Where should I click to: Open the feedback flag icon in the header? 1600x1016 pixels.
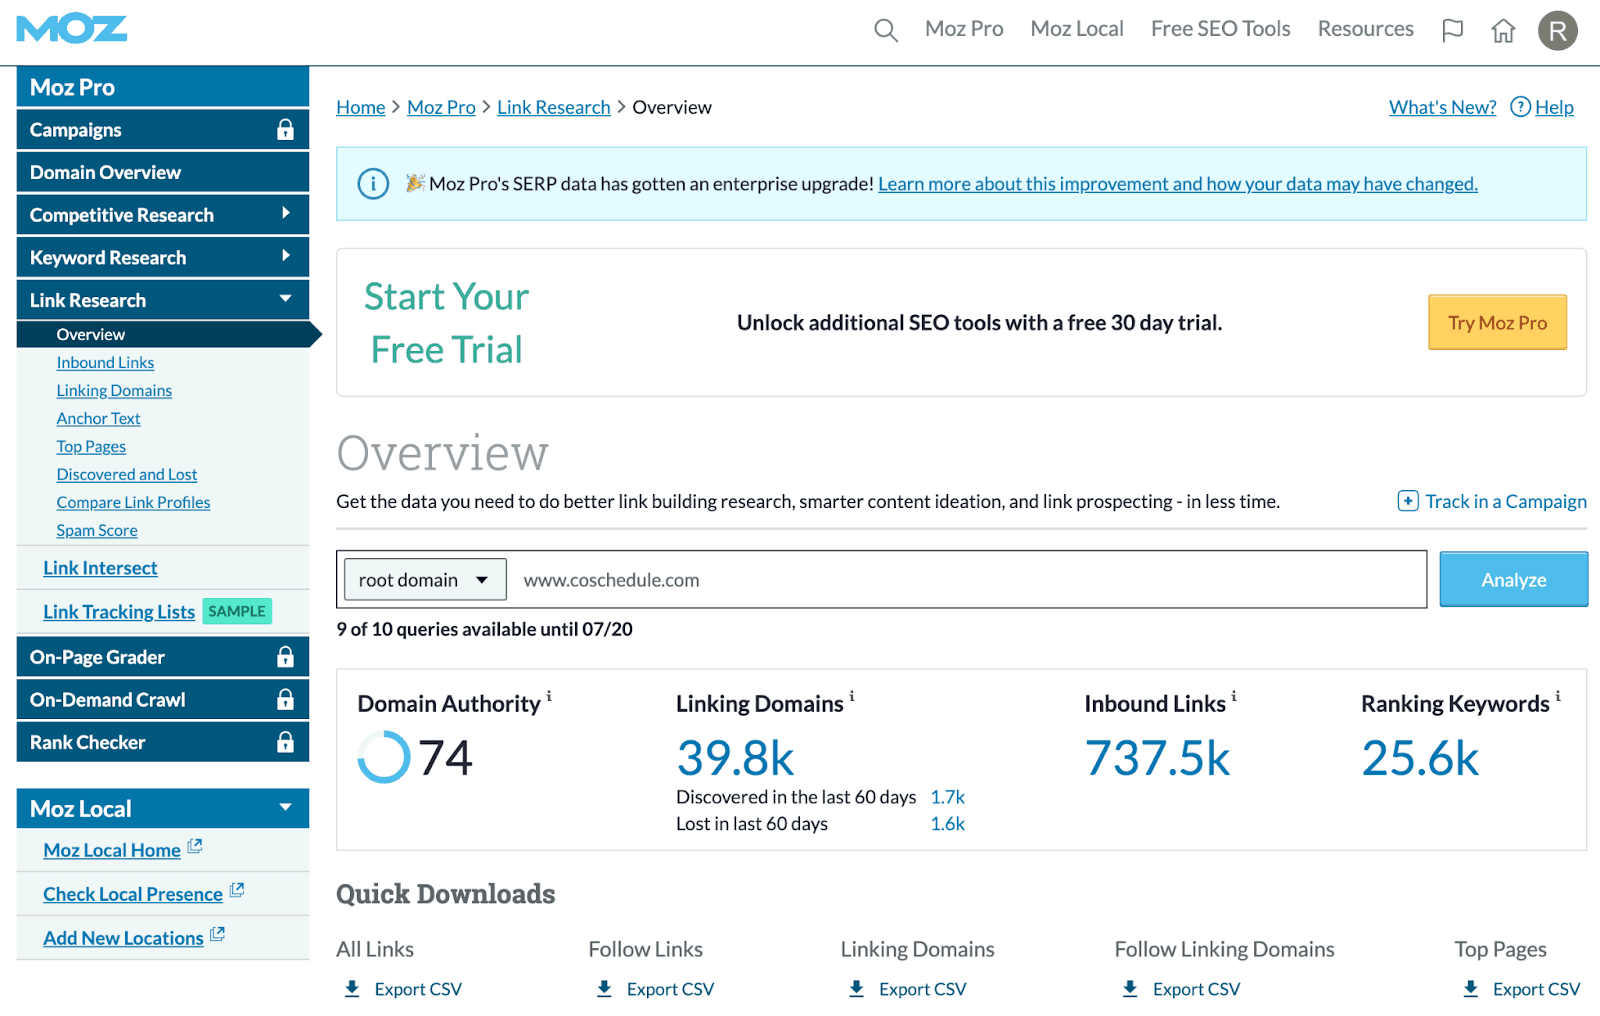tap(1452, 30)
